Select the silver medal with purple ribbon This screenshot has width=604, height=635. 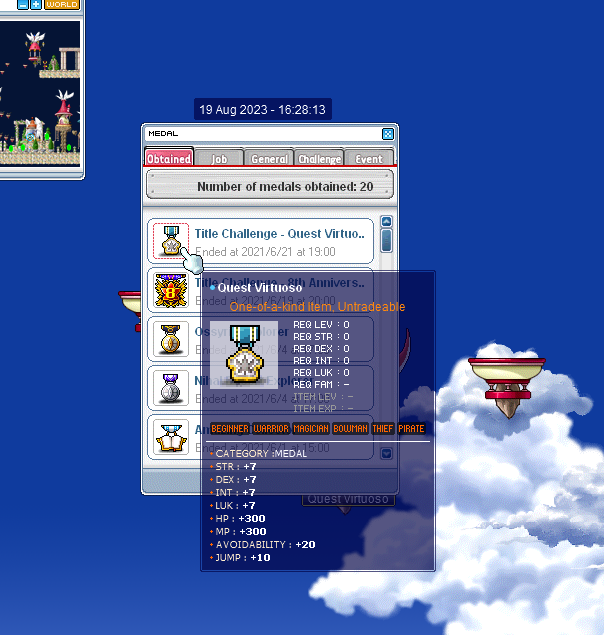(x=169, y=386)
